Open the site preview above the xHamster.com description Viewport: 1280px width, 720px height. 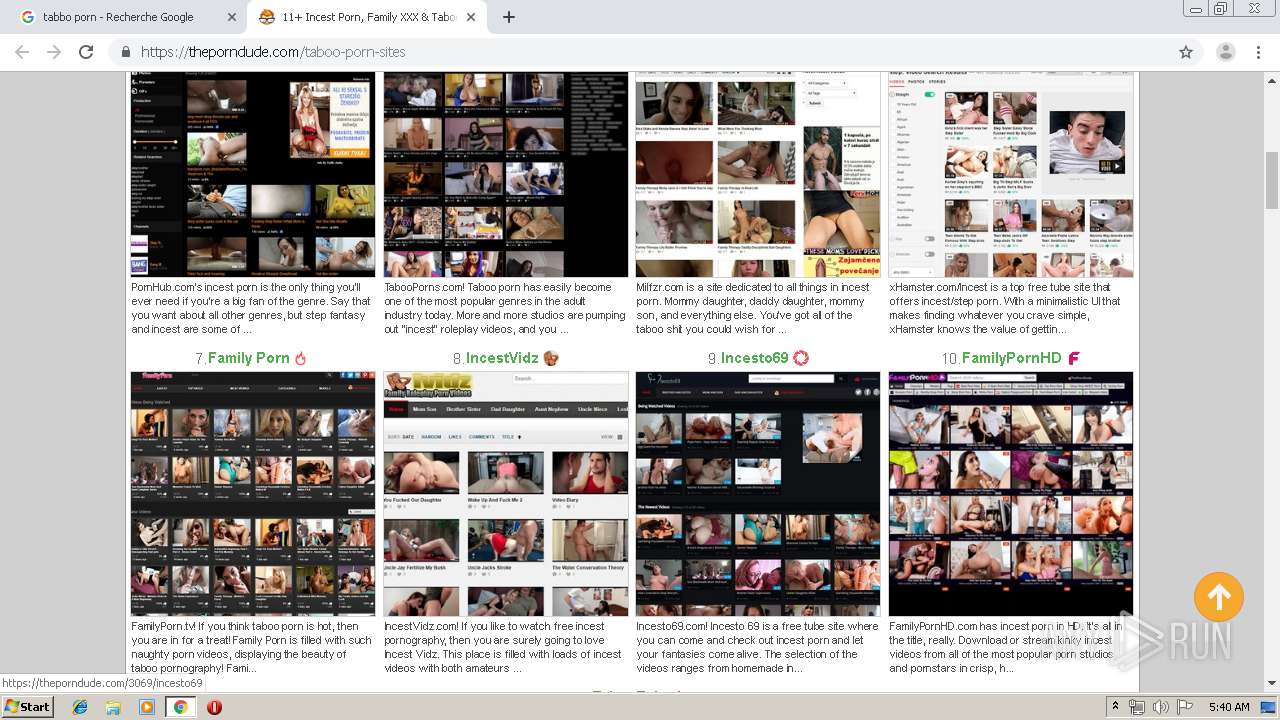pyautogui.click(x=1011, y=174)
